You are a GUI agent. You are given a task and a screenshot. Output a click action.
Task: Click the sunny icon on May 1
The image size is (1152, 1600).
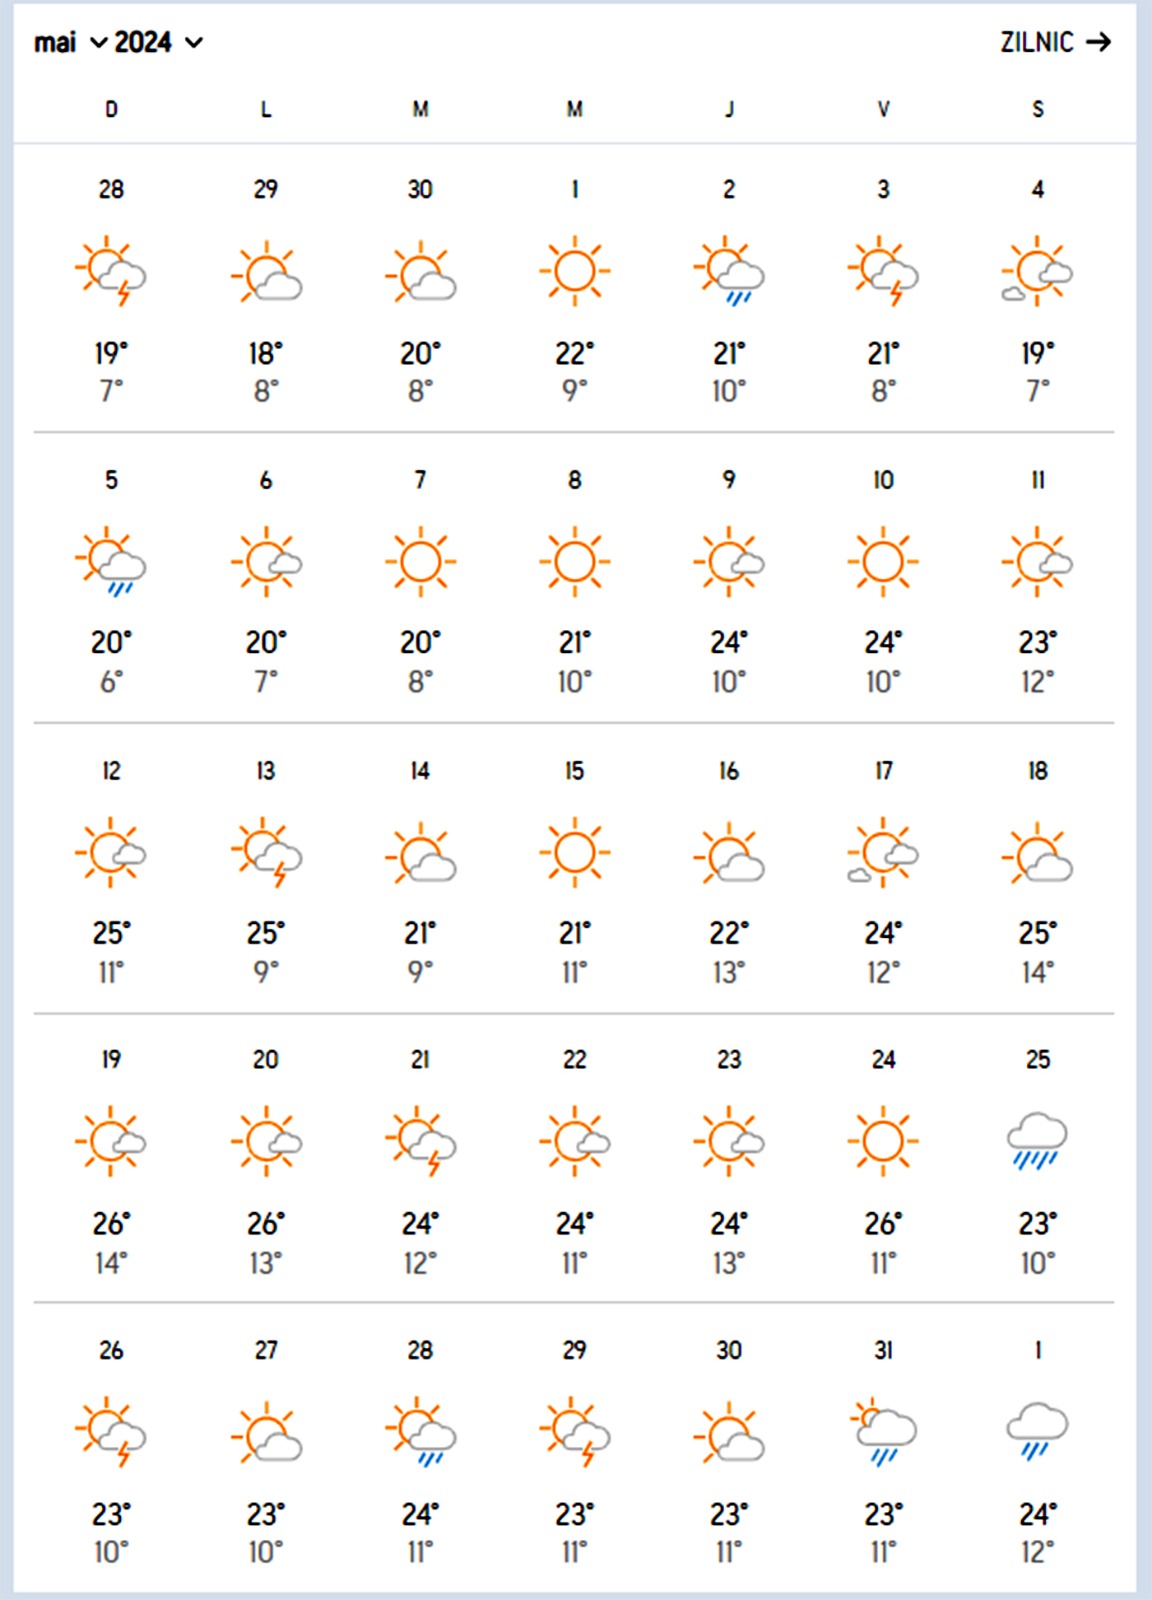[575, 271]
